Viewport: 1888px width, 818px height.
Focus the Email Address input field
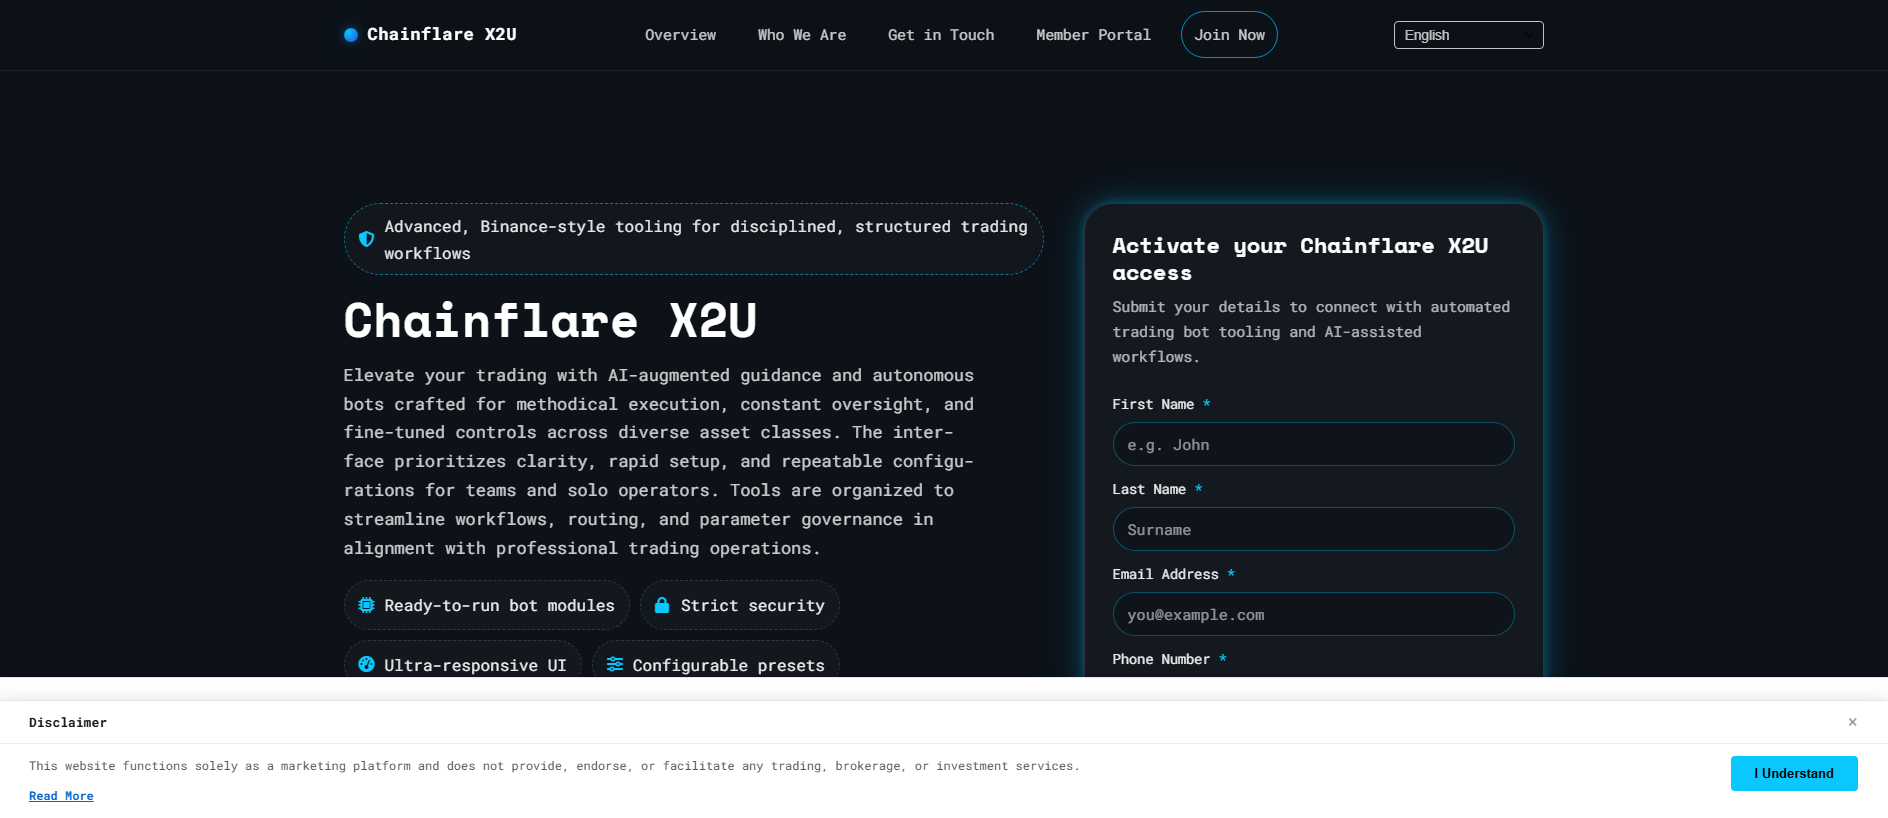pyautogui.click(x=1313, y=614)
